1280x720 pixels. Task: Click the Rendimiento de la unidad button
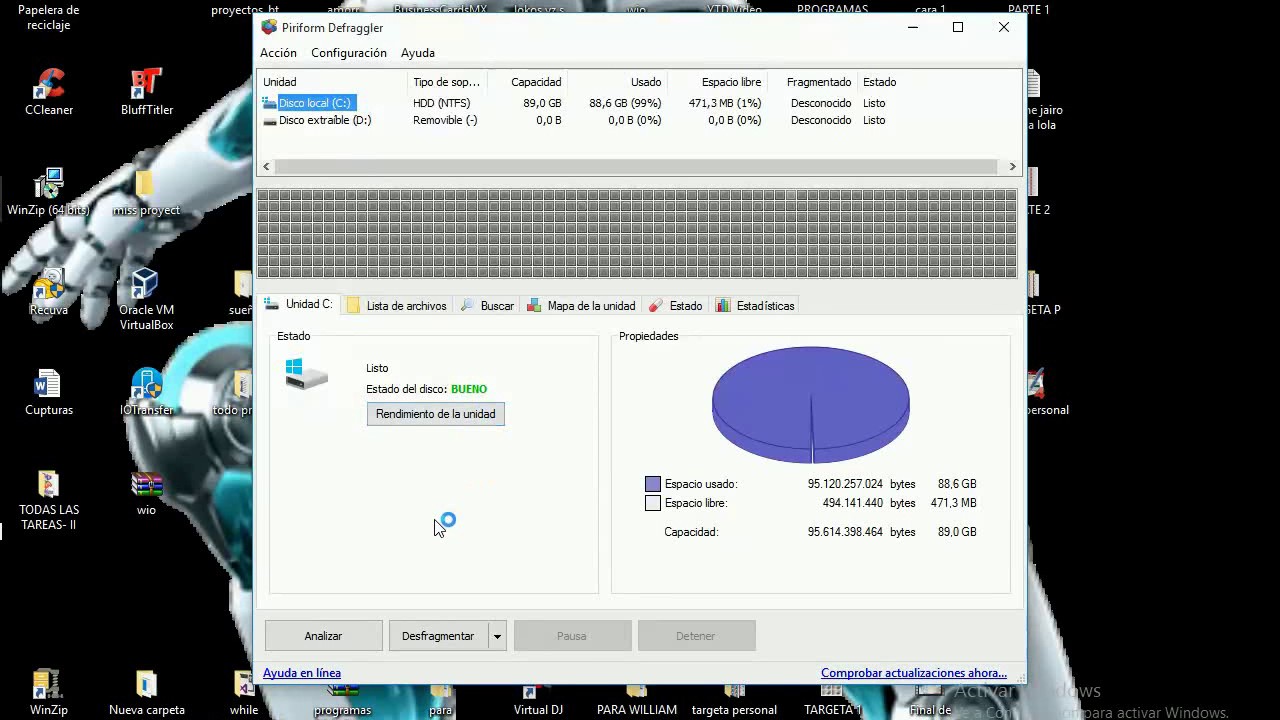[x=436, y=414]
